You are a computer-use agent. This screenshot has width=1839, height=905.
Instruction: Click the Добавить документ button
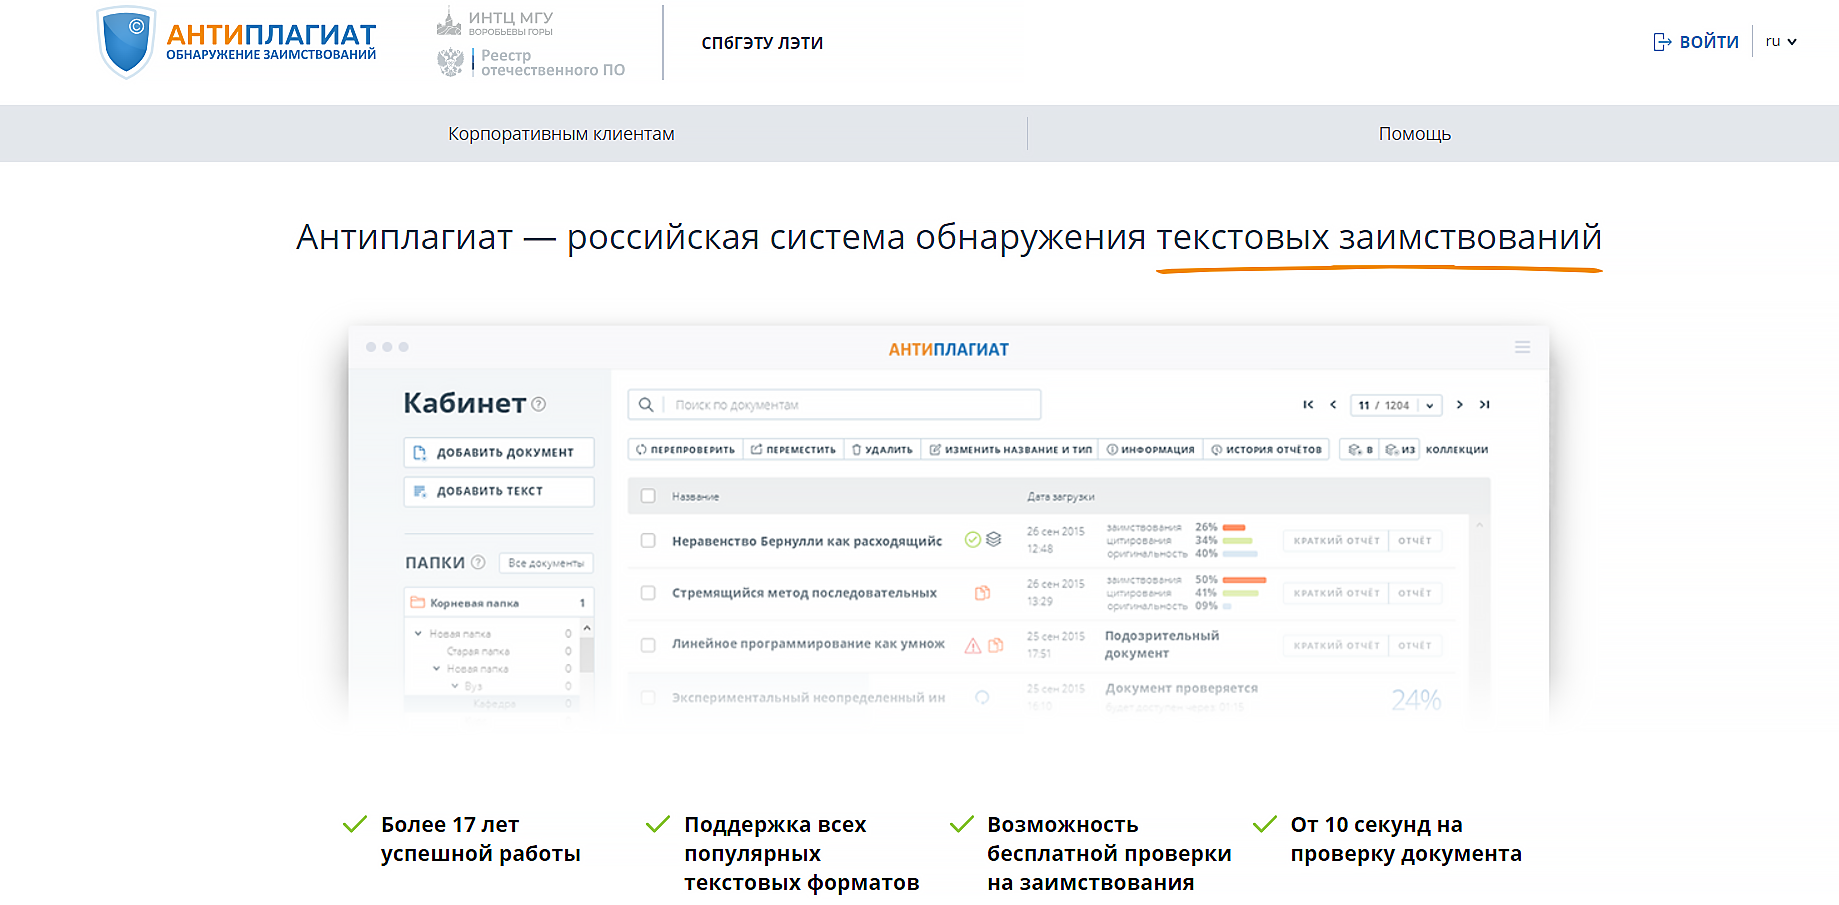499,452
